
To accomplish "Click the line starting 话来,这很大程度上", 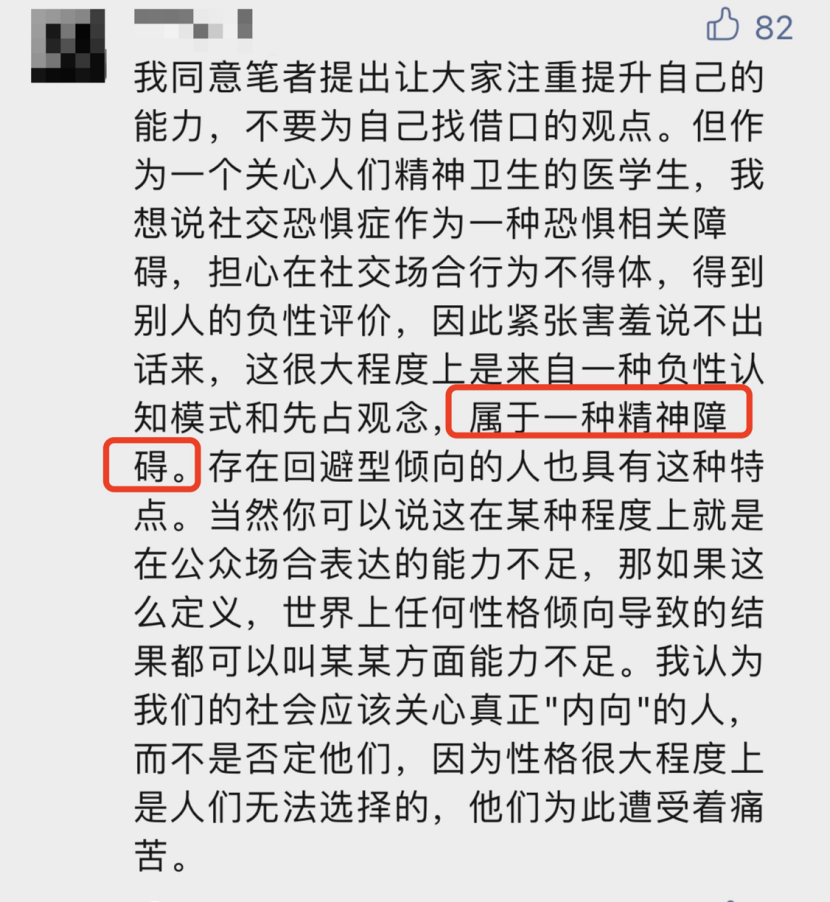I will click(x=449, y=368).
